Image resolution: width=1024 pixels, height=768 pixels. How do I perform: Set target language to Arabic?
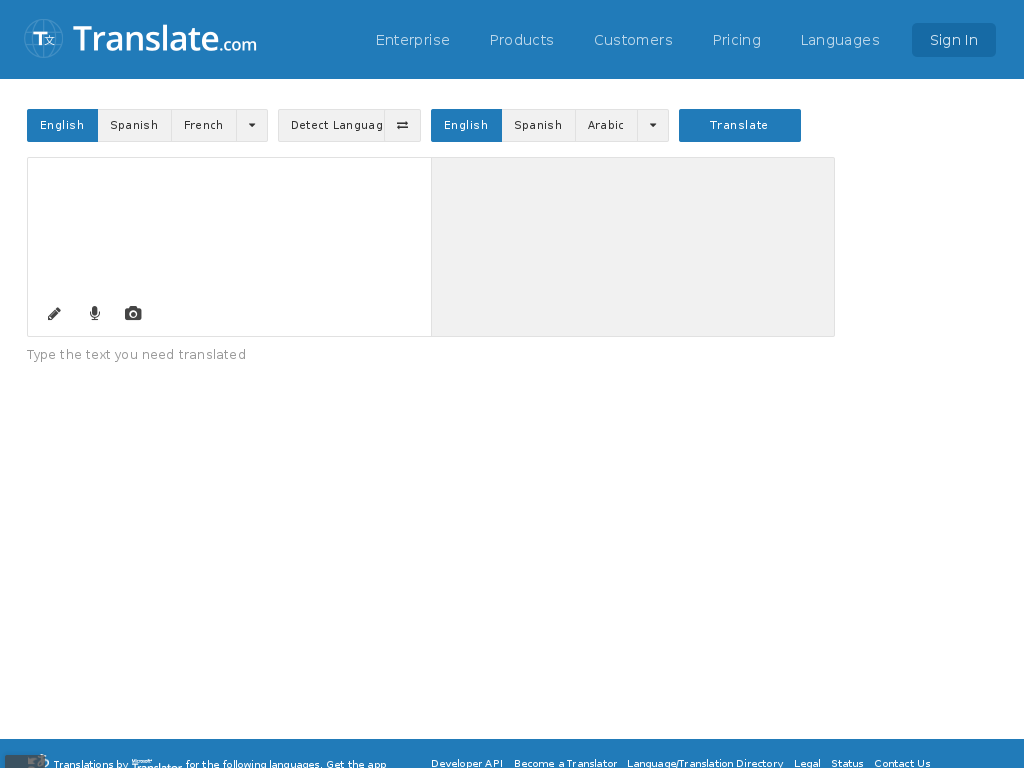(x=605, y=126)
